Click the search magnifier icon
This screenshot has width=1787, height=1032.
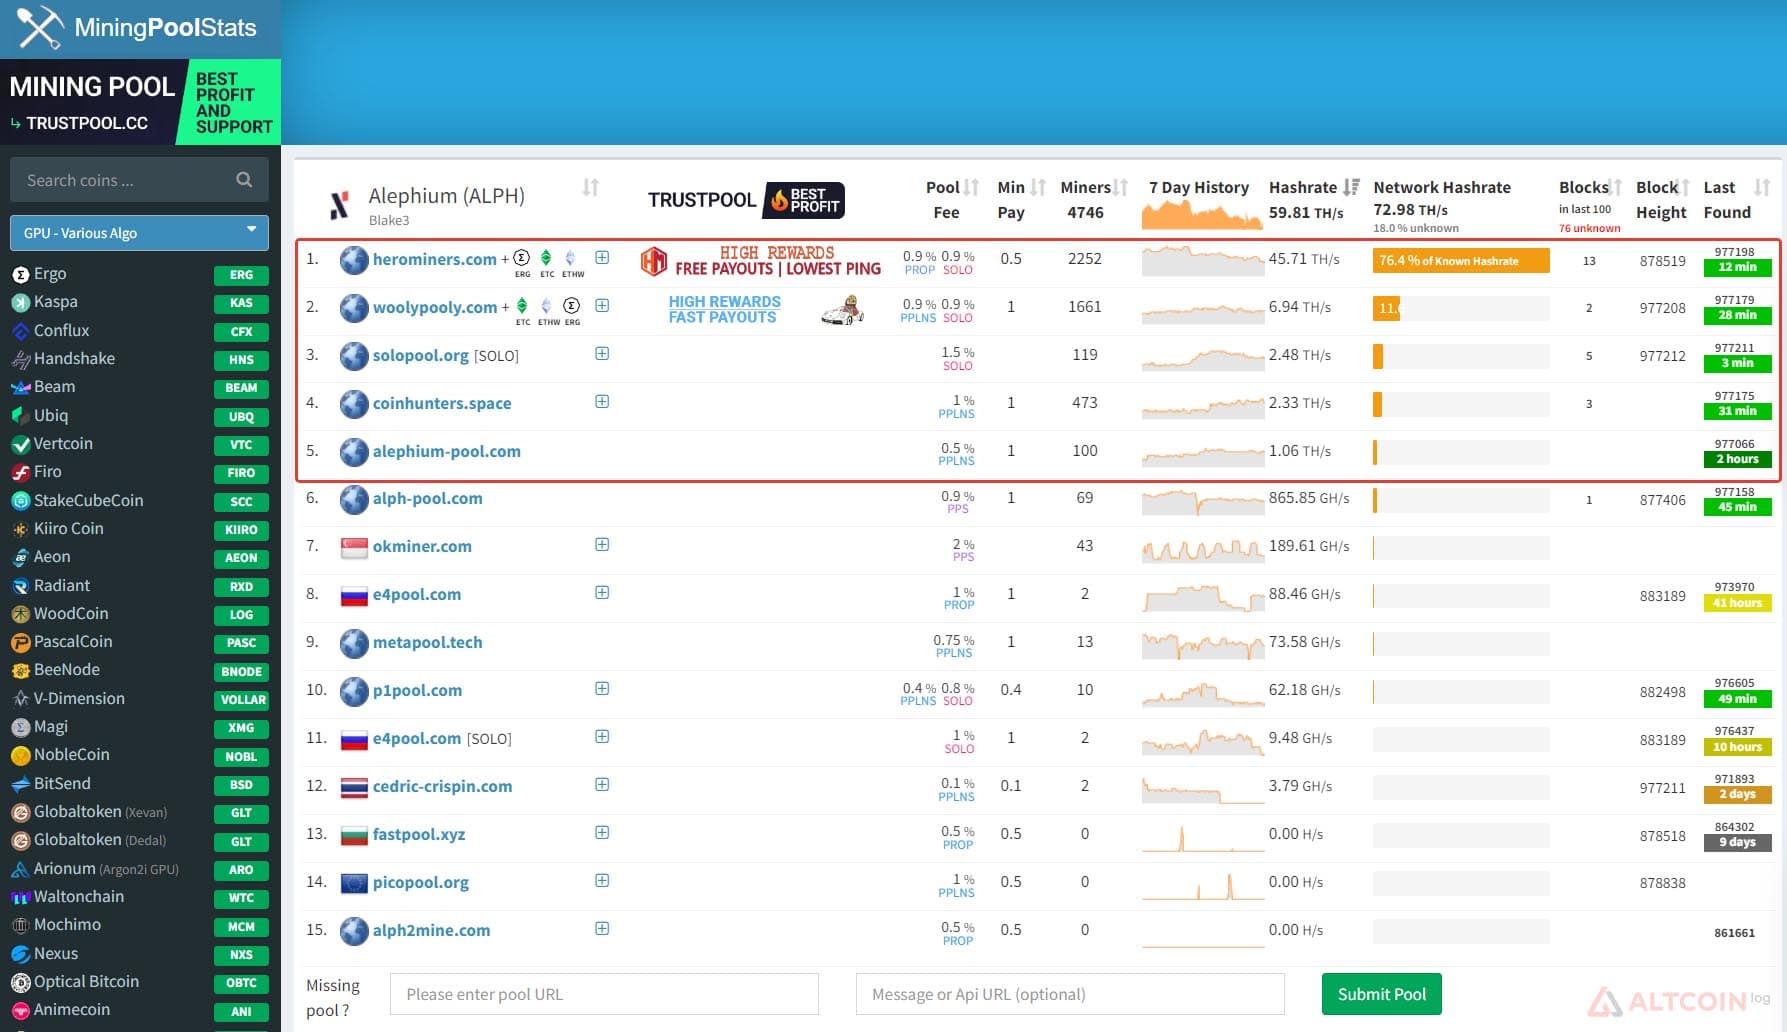point(244,180)
